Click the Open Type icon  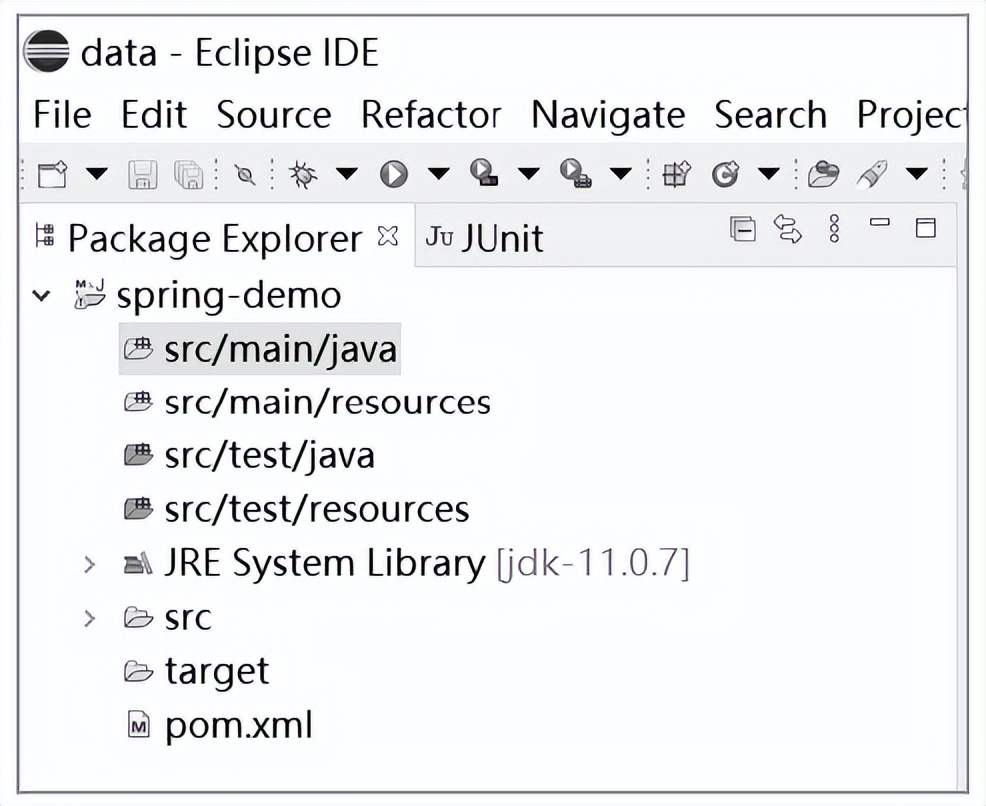pyautogui.click(x=823, y=174)
